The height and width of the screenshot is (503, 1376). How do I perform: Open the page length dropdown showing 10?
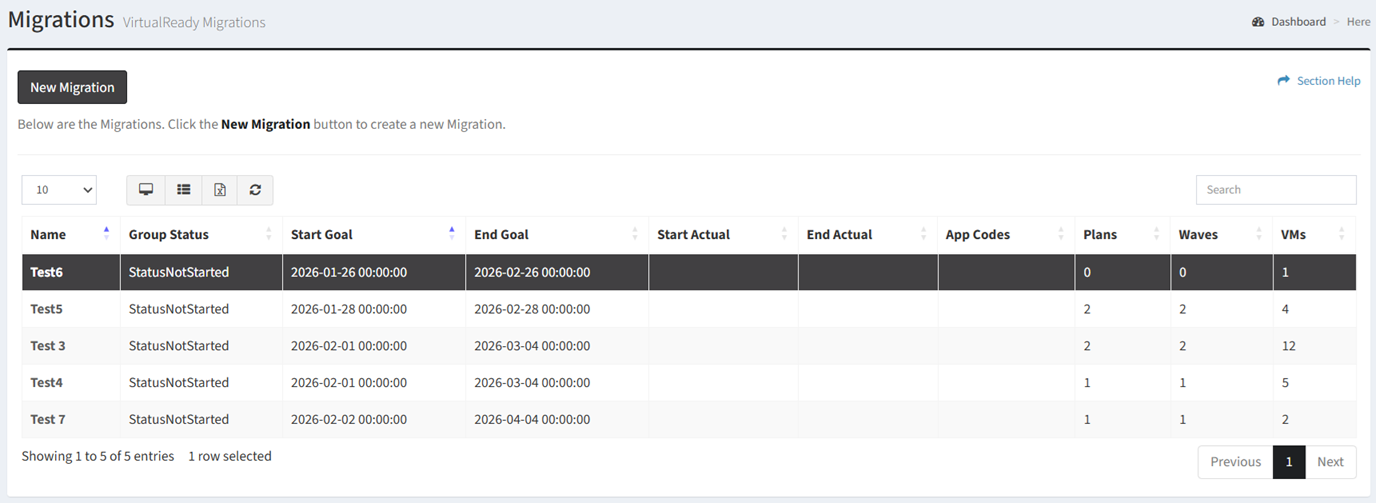[x=59, y=190]
